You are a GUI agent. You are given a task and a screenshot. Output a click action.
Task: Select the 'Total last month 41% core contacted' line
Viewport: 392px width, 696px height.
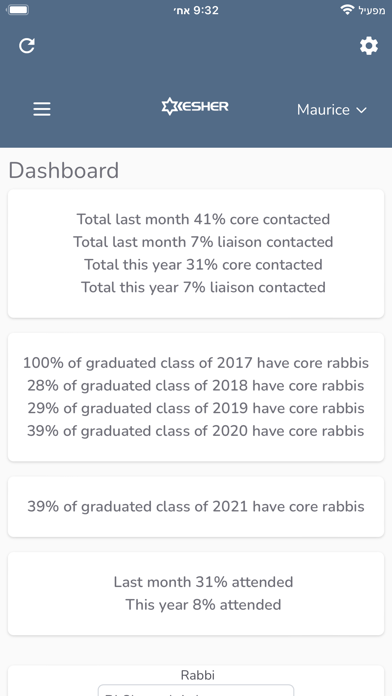203,219
